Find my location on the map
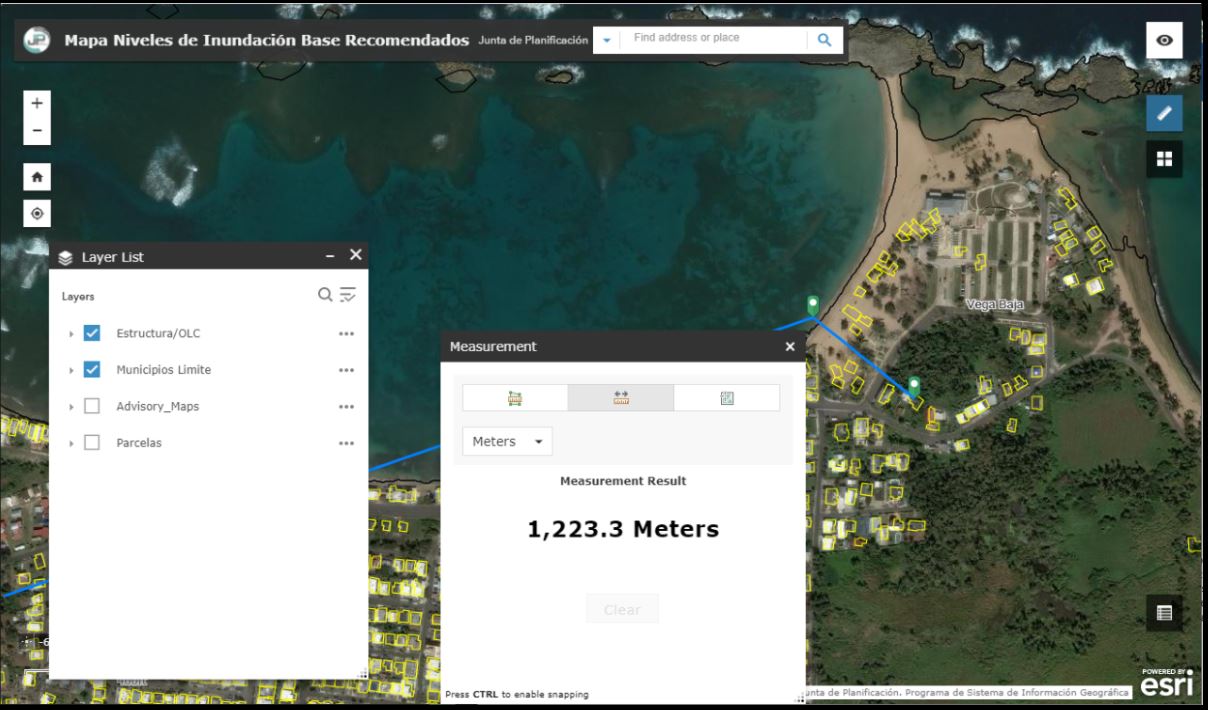The height and width of the screenshot is (710, 1208). point(37,213)
